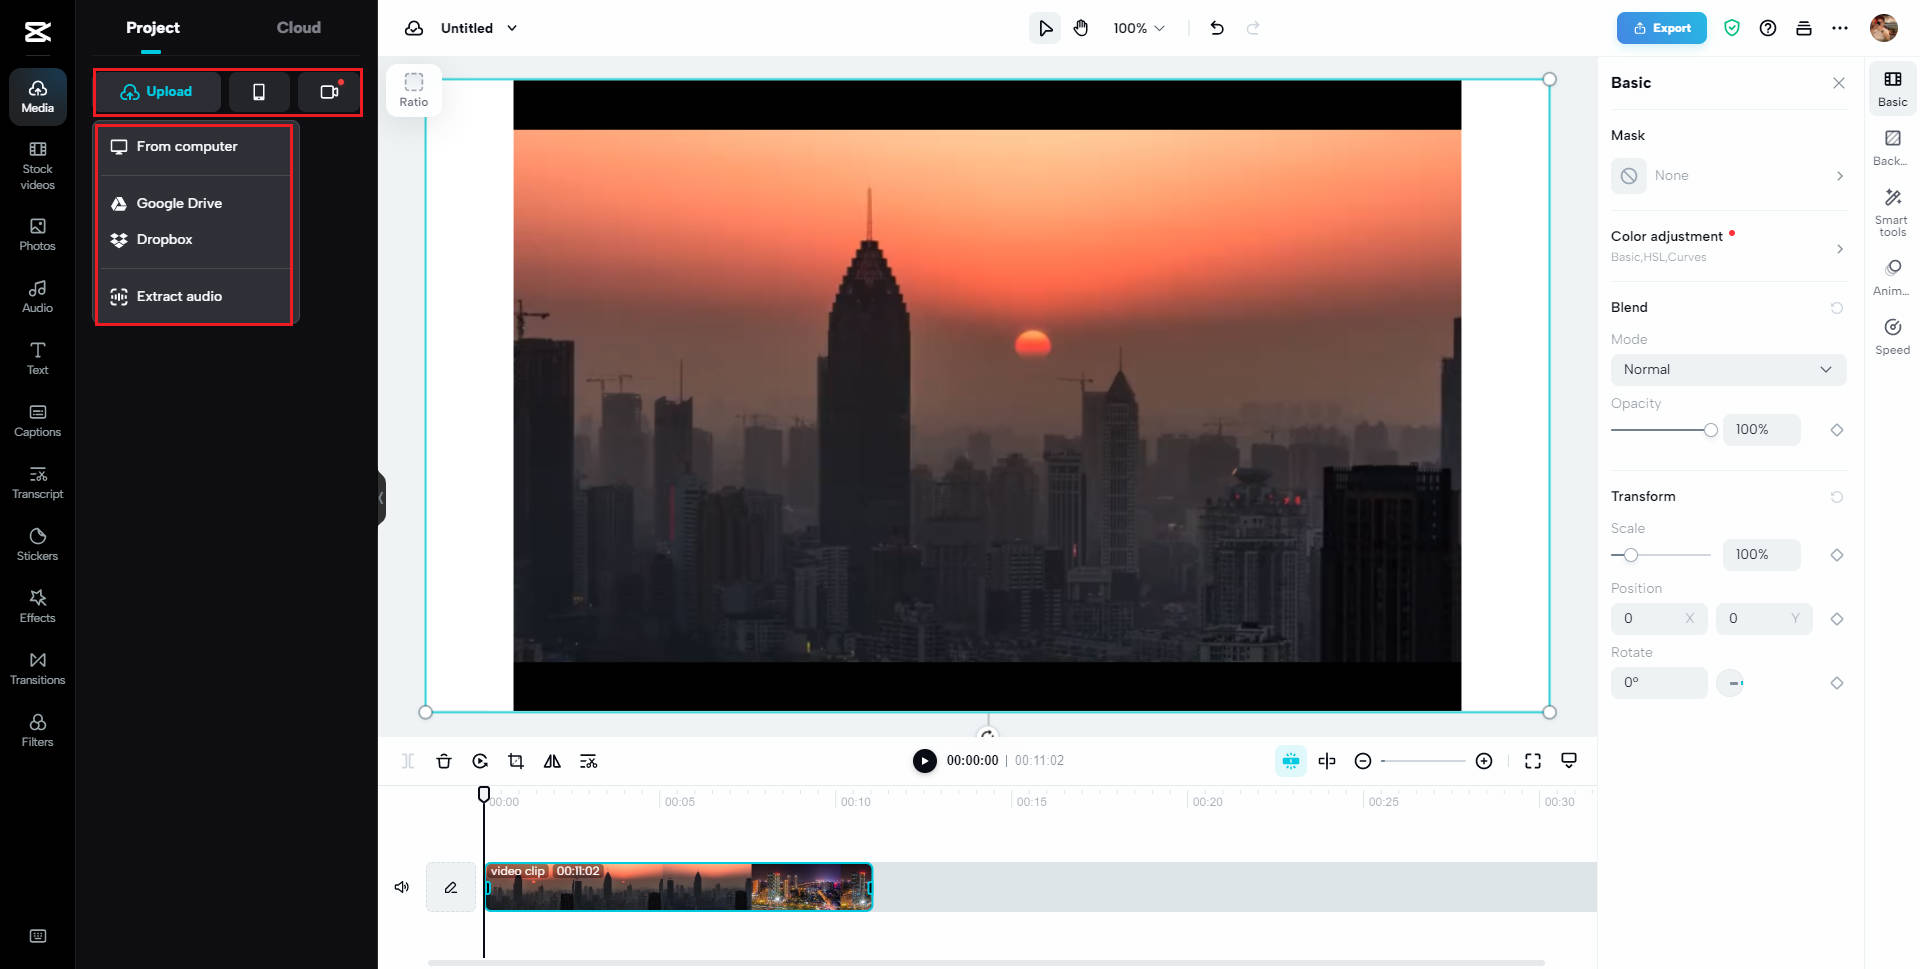Expand the Mask options chevron
Image resolution: width=1920 pixels, height=969 pixels.
point(1840,176)
